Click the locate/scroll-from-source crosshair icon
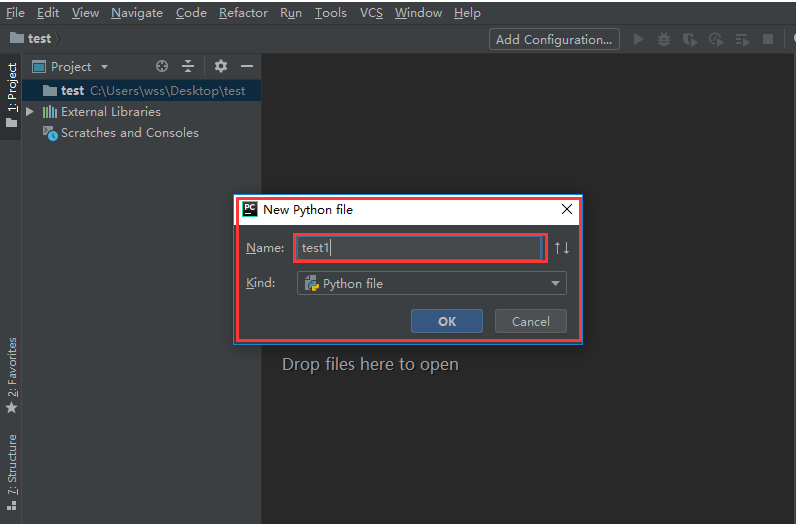 tap(162, 66)
